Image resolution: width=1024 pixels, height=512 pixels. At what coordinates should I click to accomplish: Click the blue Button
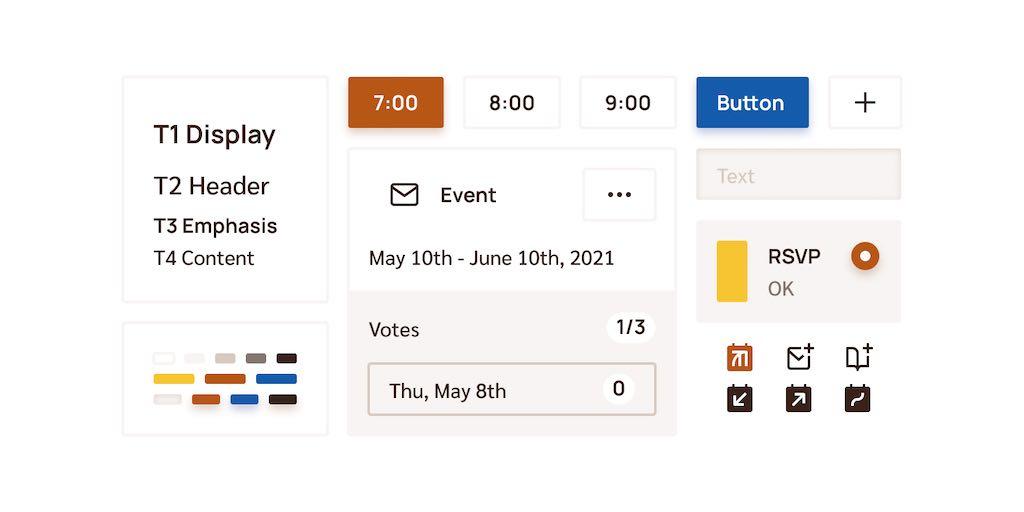(x=752, y=103)
